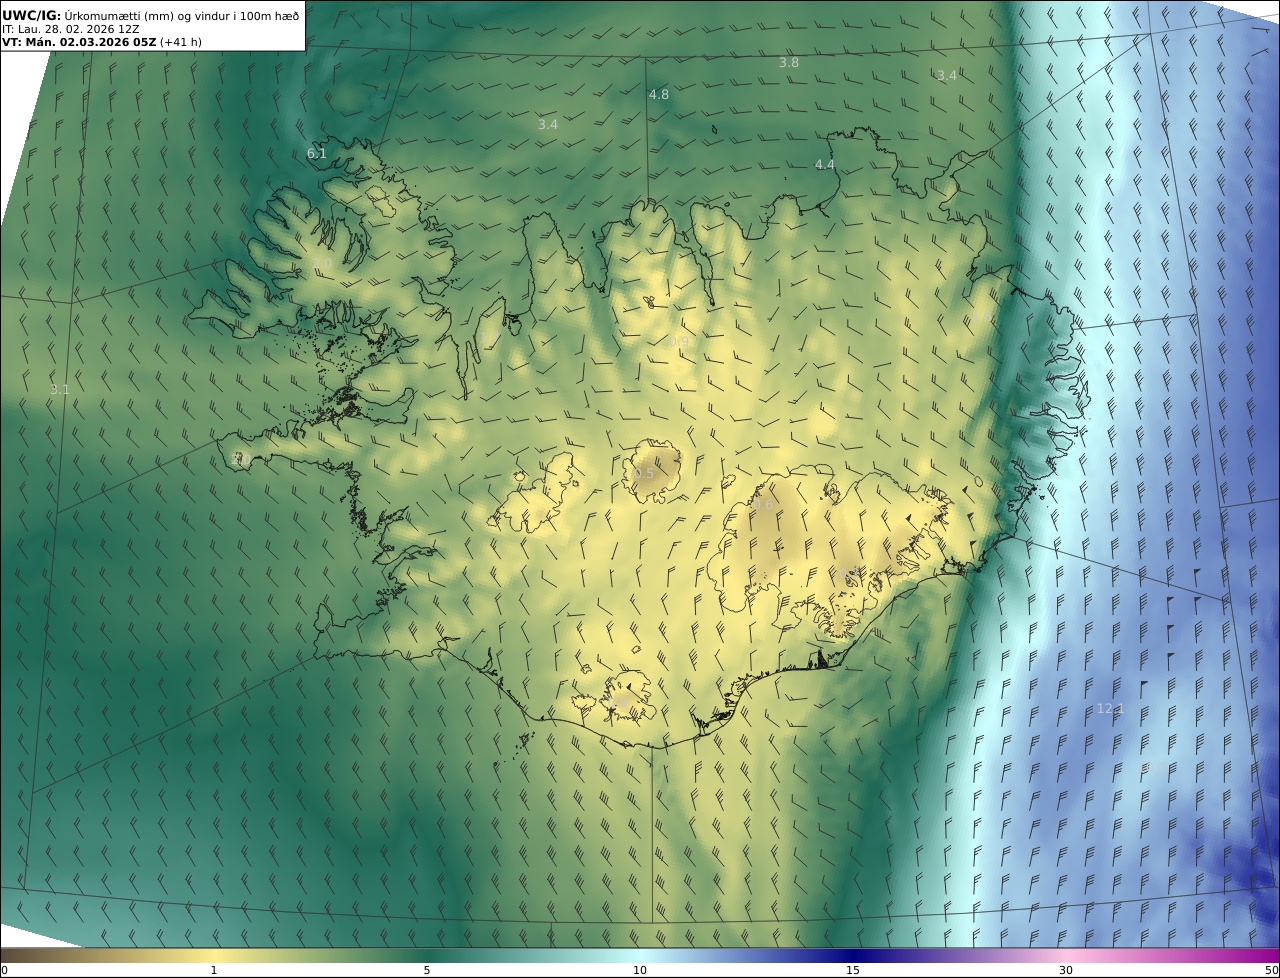1280x978 pixels.
Task: Click the 4.8 precipitation value label
Action: 659,94
